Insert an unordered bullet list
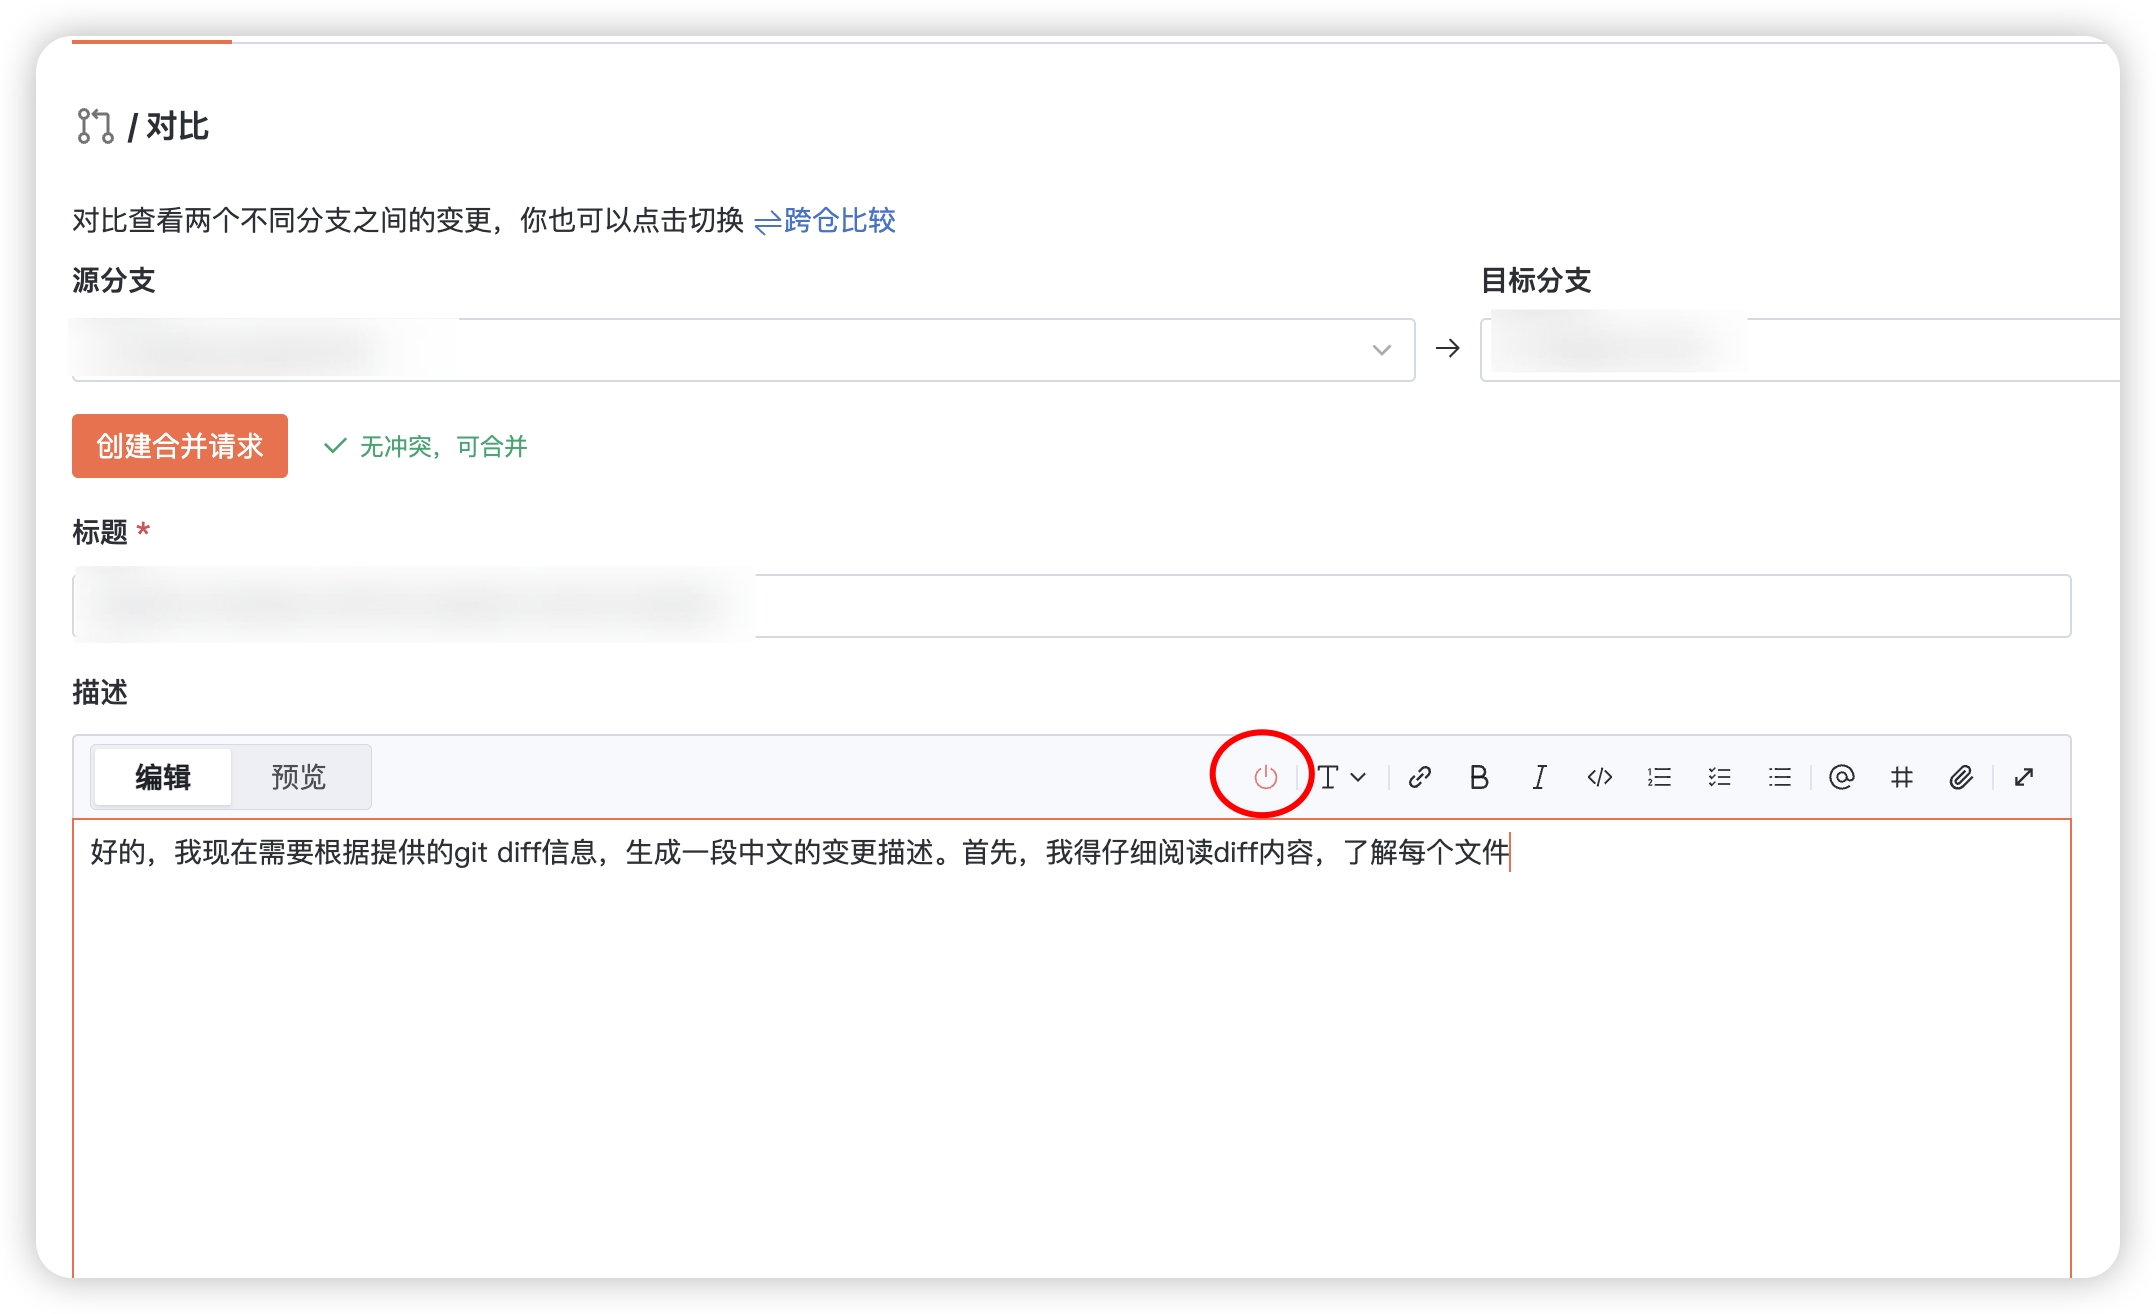The height and width of the screenshot is (1314, 2156). point(1779,777)
